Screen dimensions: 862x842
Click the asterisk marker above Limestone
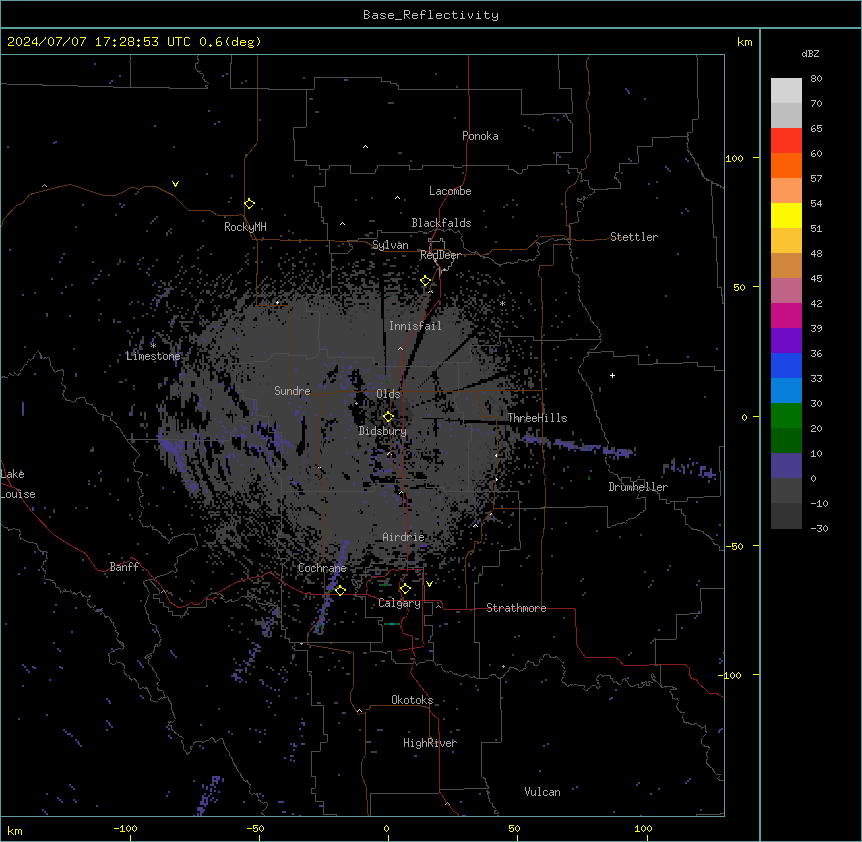point(153,346)
